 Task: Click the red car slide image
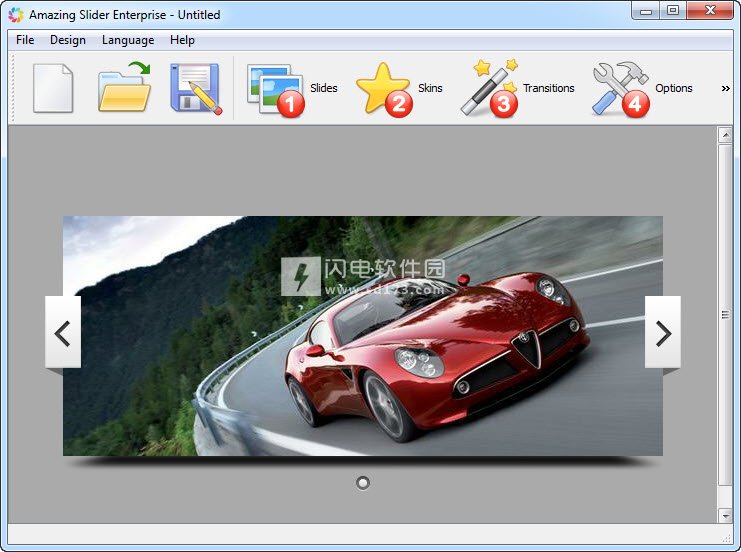click(363, 336)
